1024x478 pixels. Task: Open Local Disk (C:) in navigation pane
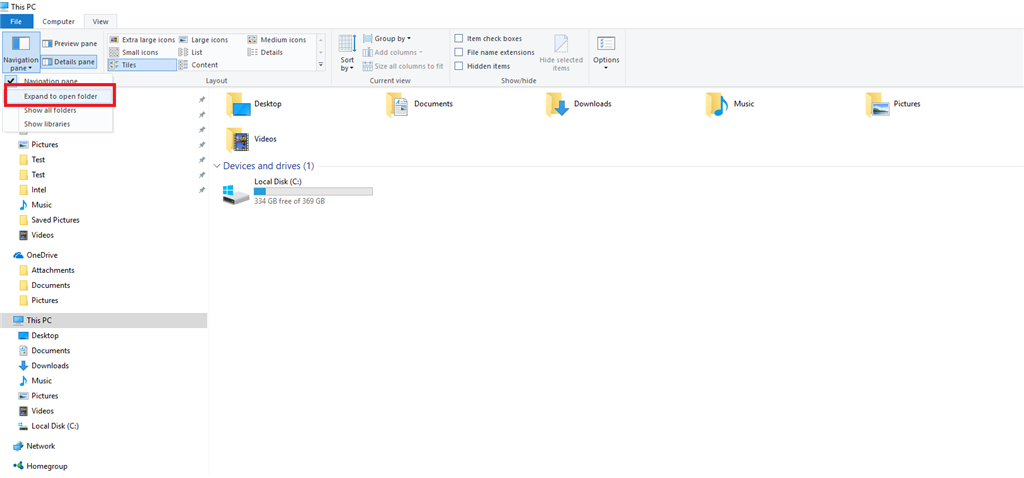(x=55, y=426)
